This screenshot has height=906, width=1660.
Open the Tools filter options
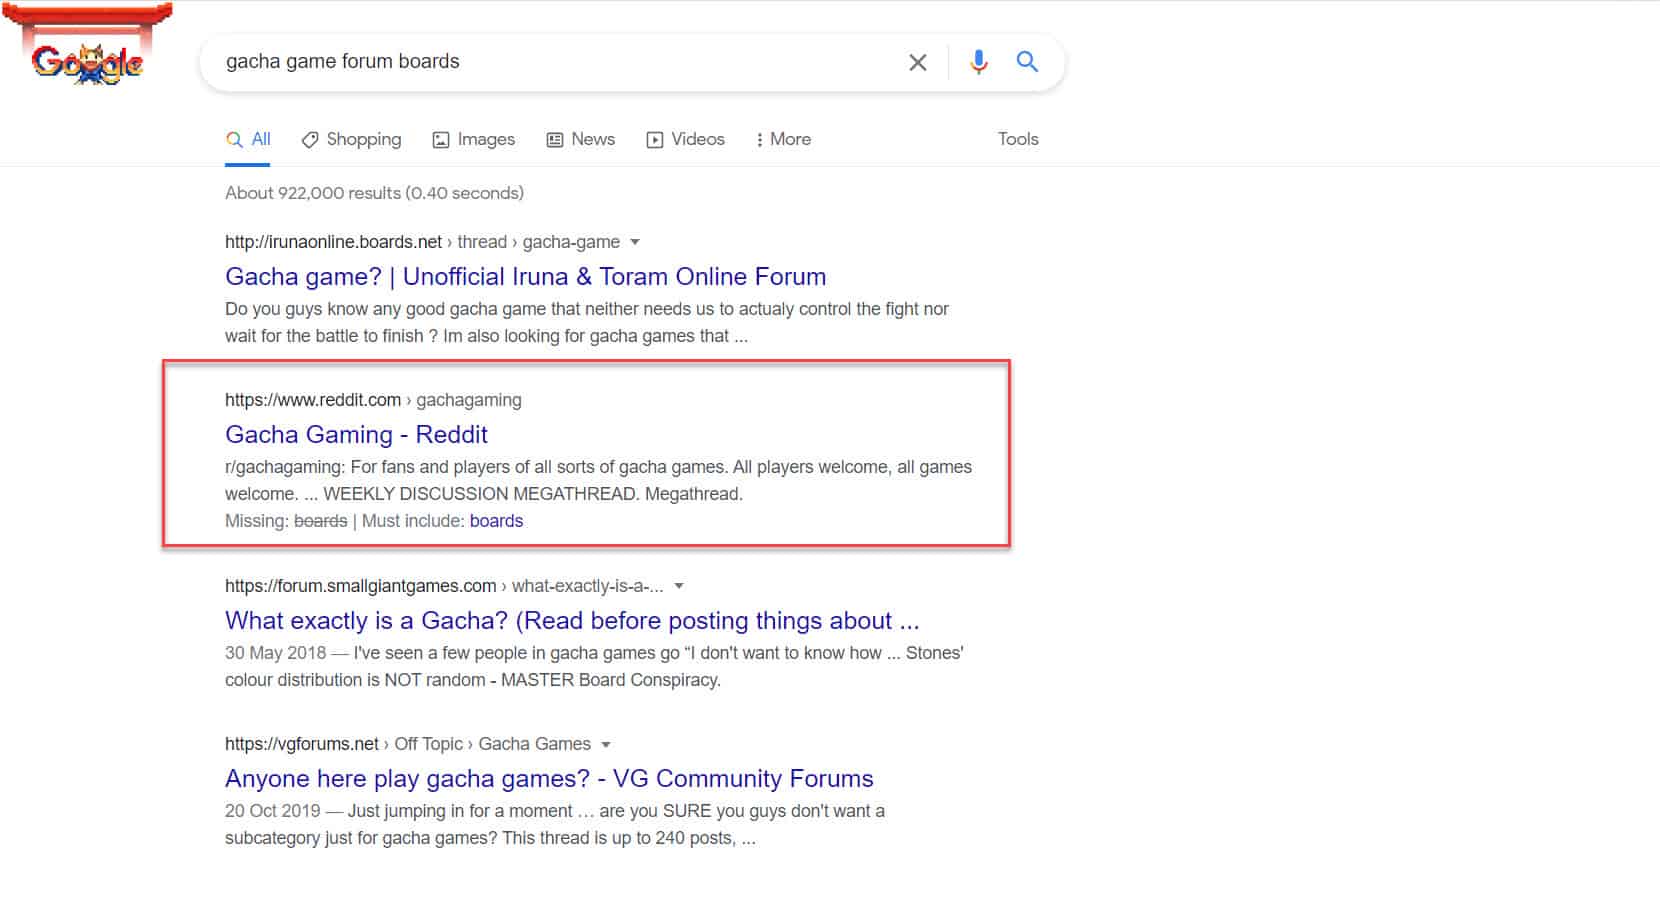click(1017, 140)
